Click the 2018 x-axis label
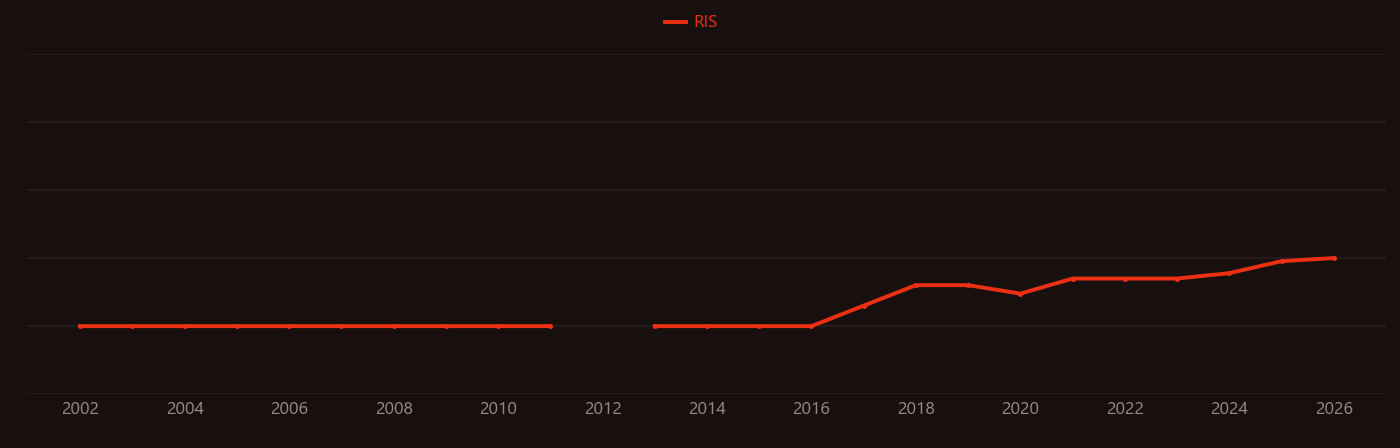 click(916, 408)
